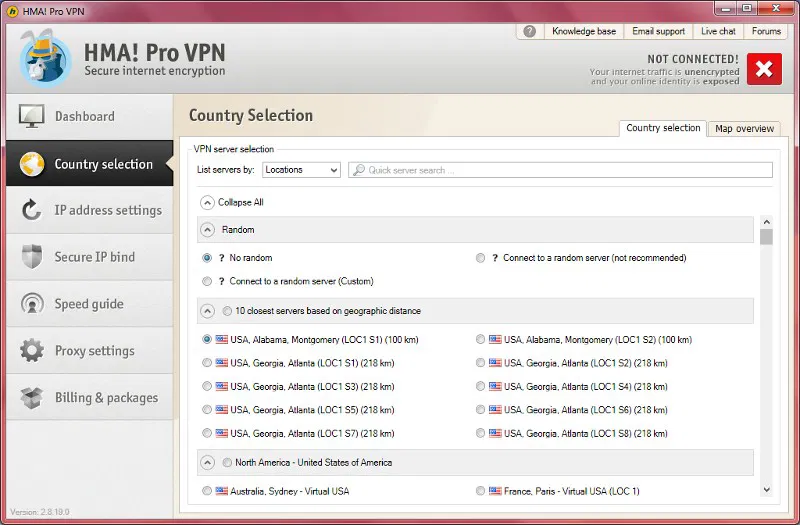Viewport: 800px width, 525px height.
Task: Click the red disconnected status X icon
Action: coord(764,69)
